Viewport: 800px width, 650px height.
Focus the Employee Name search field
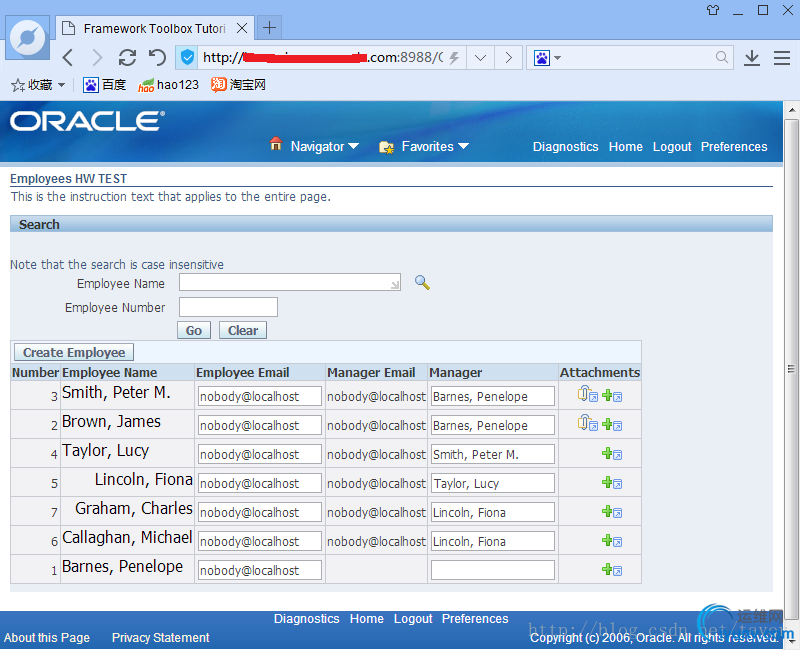tap(290, 282)
